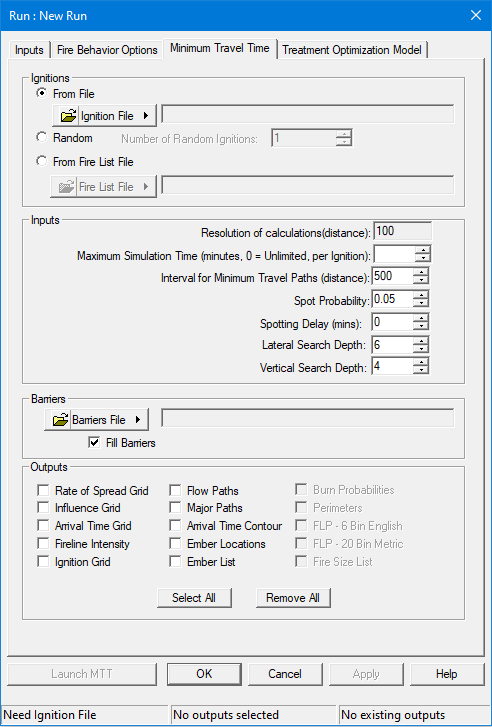Click the OK button
This screenshot has height=727, width=492.
[x=204, y=674]
